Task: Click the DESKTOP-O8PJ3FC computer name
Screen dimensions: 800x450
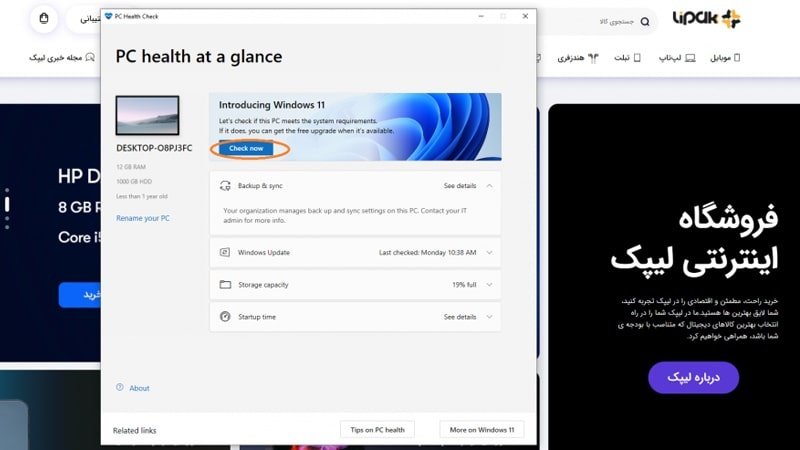Action: click(x=154, y=148)
